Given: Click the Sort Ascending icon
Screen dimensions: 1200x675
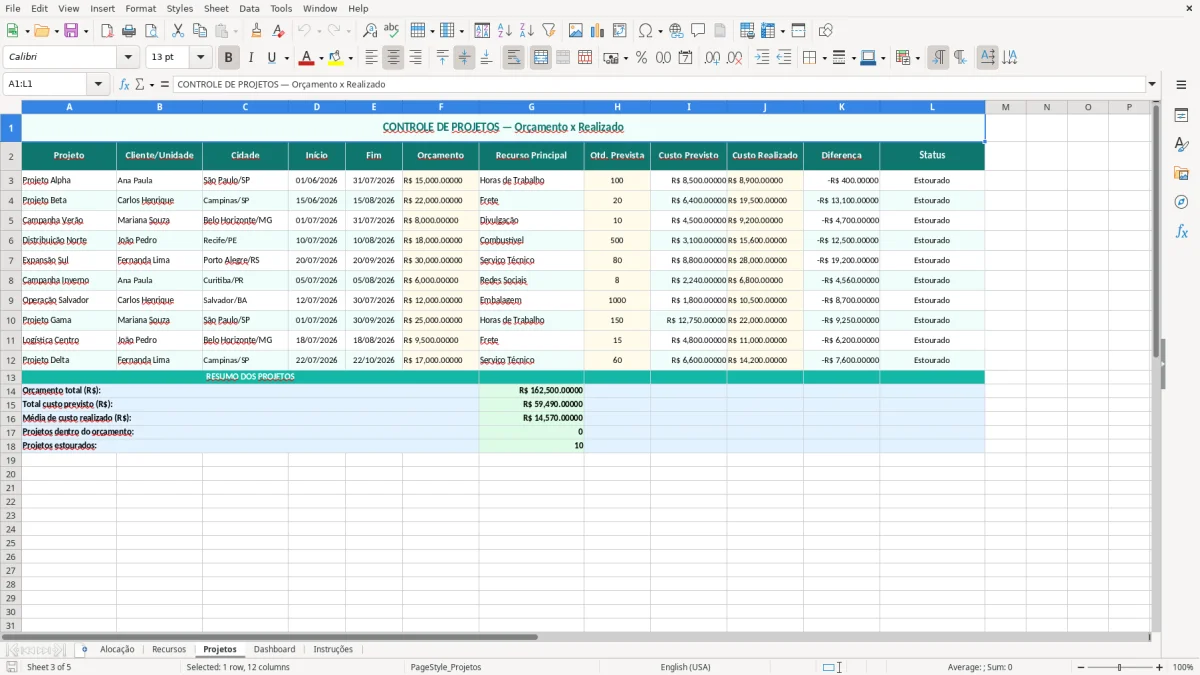Looking at the screenshot, I should (x=505, y=31).
